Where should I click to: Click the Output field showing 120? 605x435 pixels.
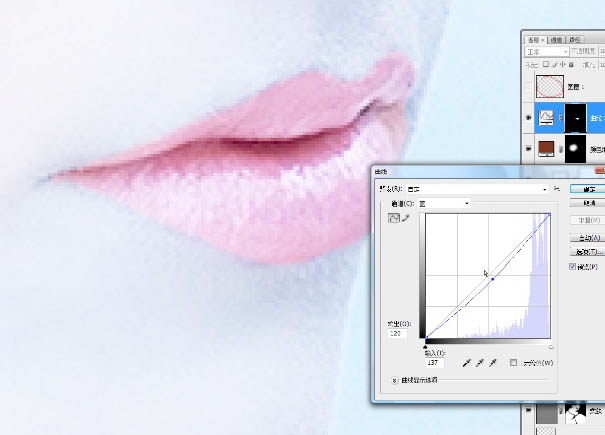tap(397, 333)
